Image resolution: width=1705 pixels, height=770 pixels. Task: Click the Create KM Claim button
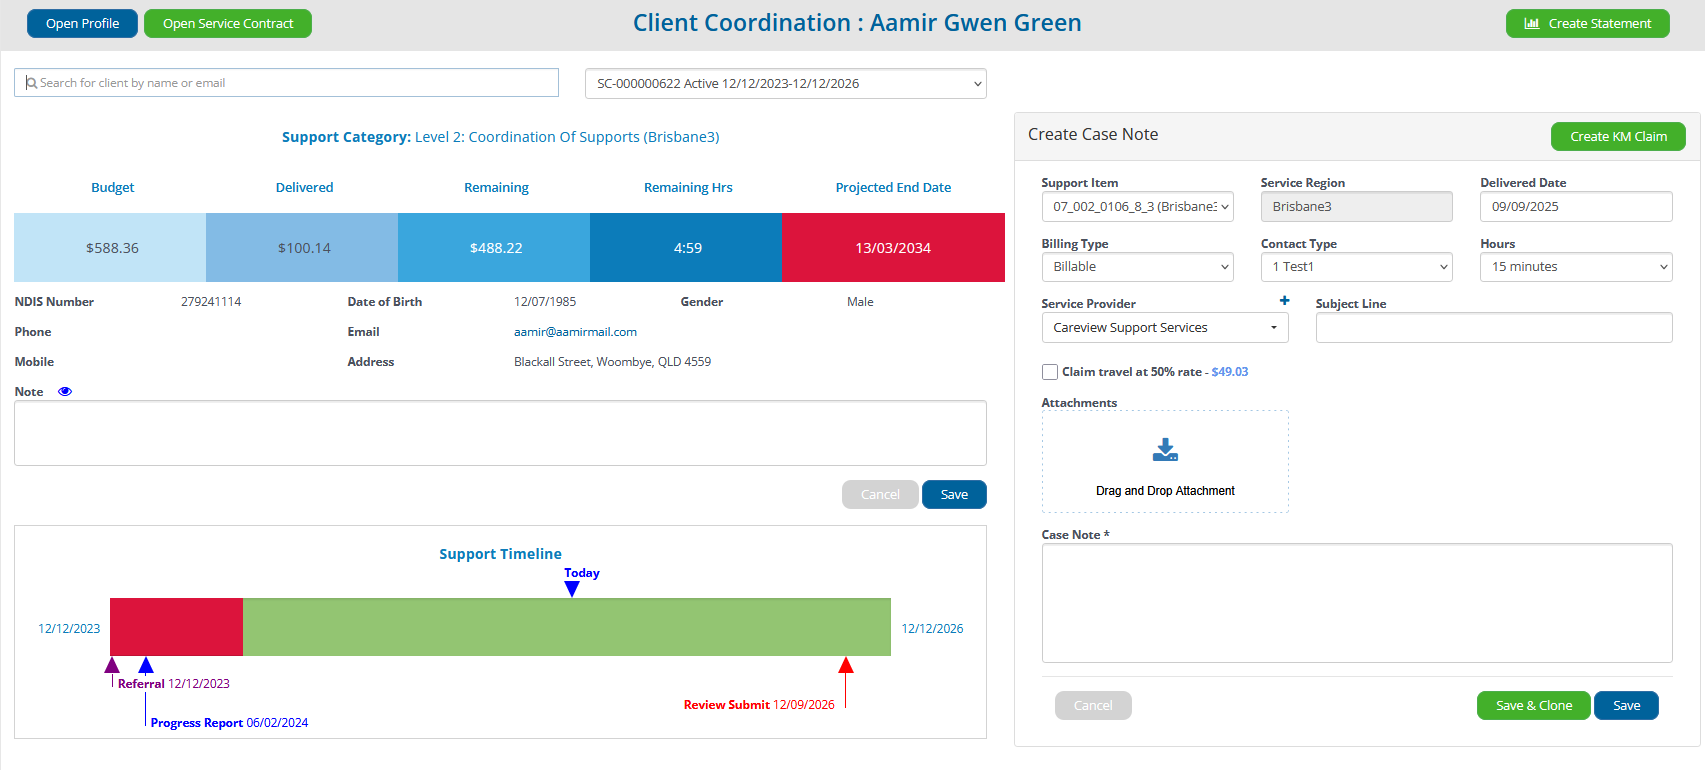point(1617,137)
